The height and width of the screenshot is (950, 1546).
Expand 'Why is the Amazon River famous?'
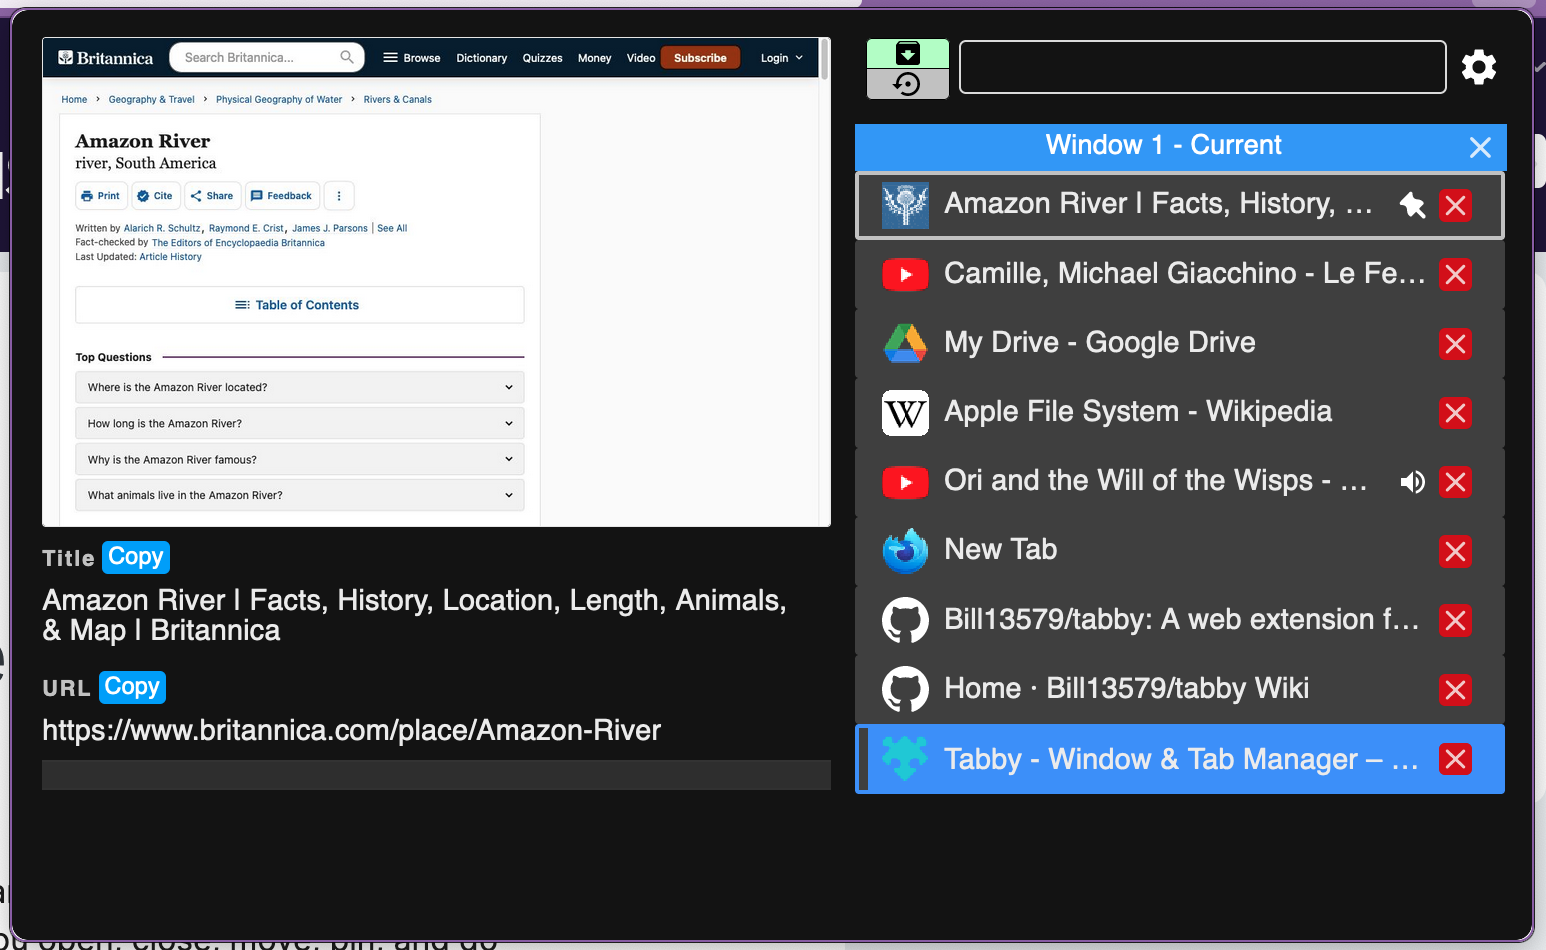click(300, 459)
